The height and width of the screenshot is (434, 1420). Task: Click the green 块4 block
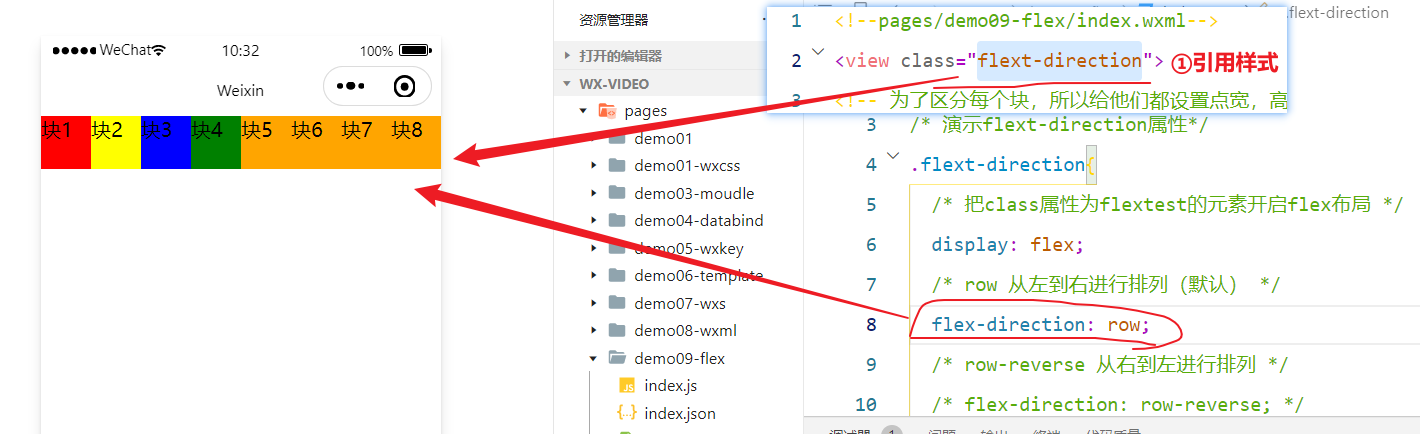(x=216, y=142)
